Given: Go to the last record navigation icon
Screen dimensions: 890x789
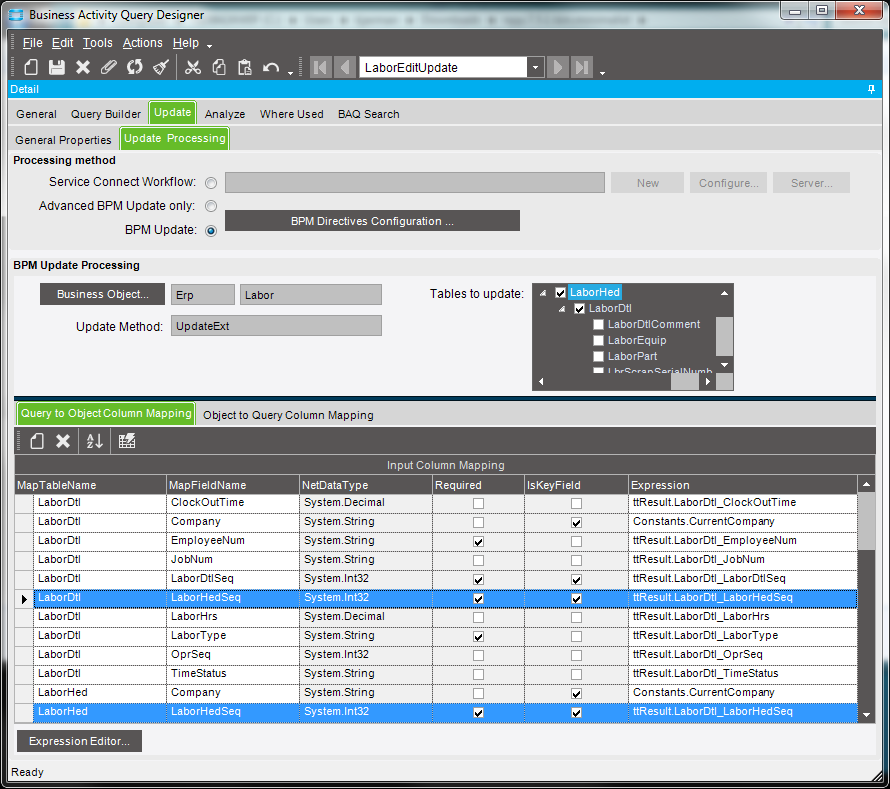Looking at the screenshot, I should [582, 68].
